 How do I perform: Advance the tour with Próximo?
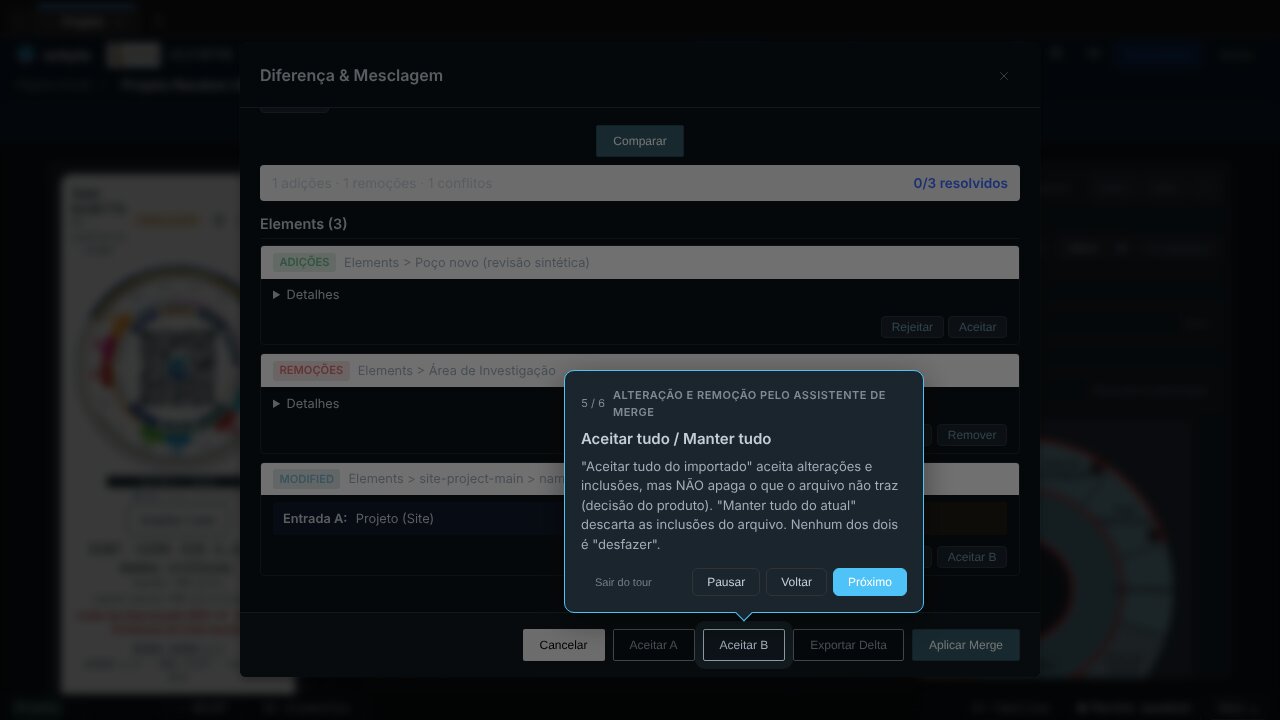click(870, 582)
